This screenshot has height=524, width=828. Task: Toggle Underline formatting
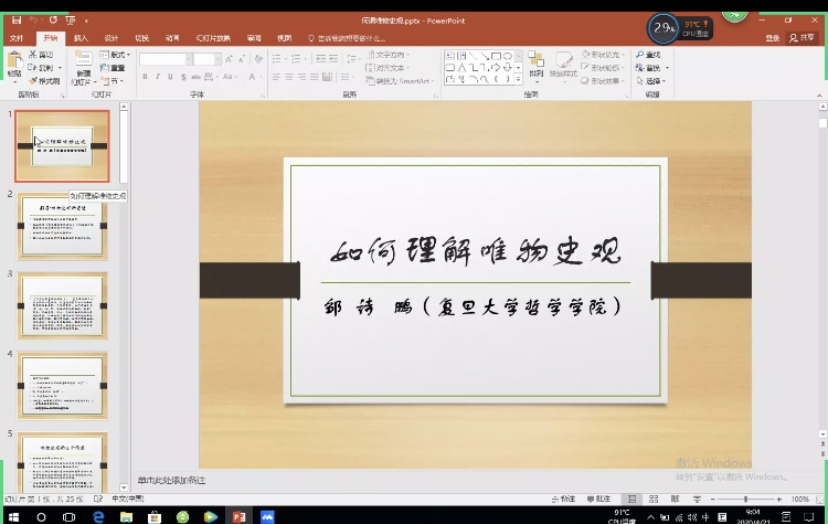click(171, 77)
